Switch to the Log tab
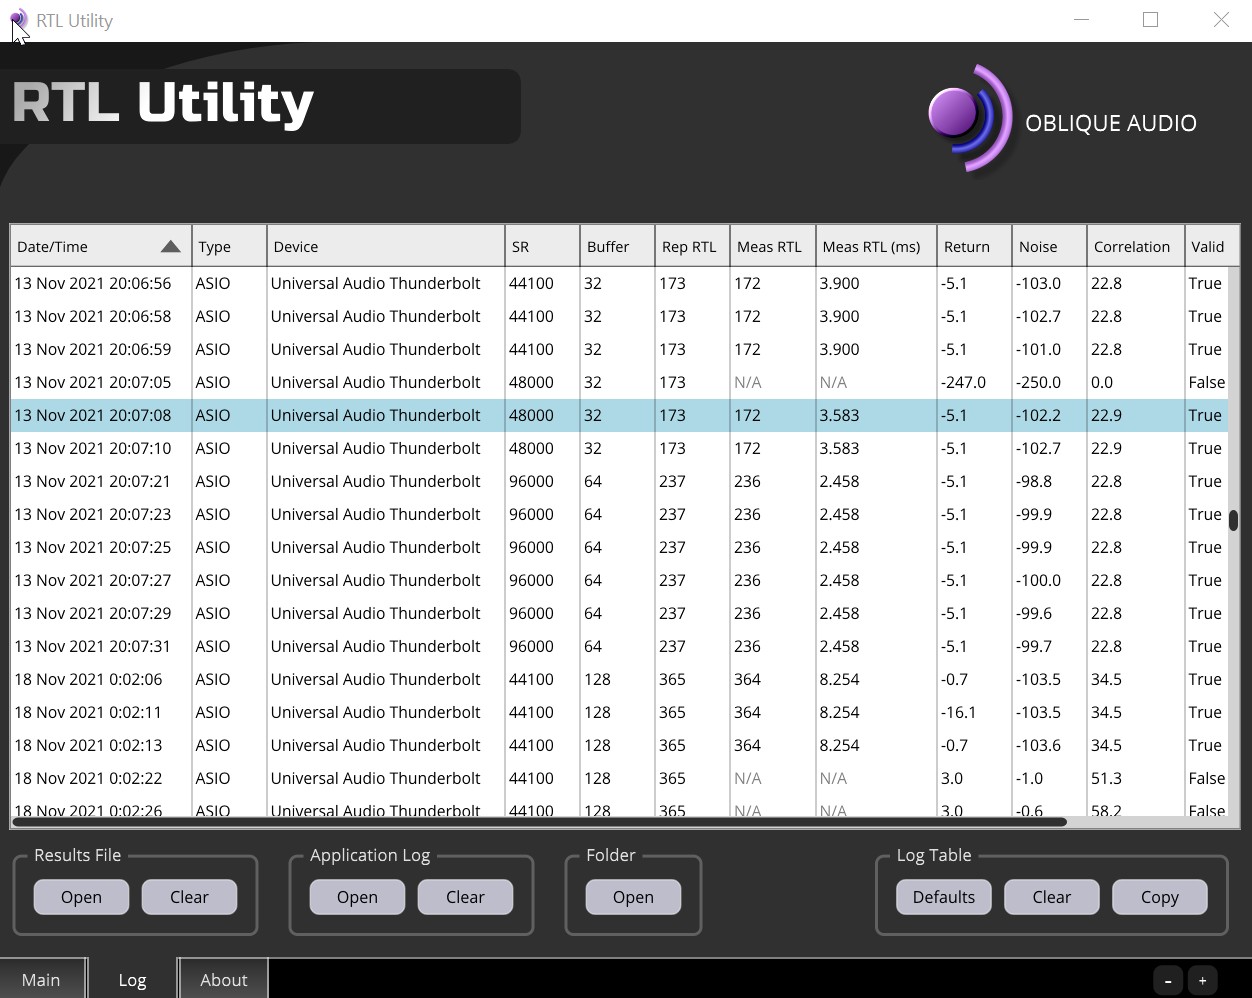This screenshot has width=1252, height=998. (132, 979)
